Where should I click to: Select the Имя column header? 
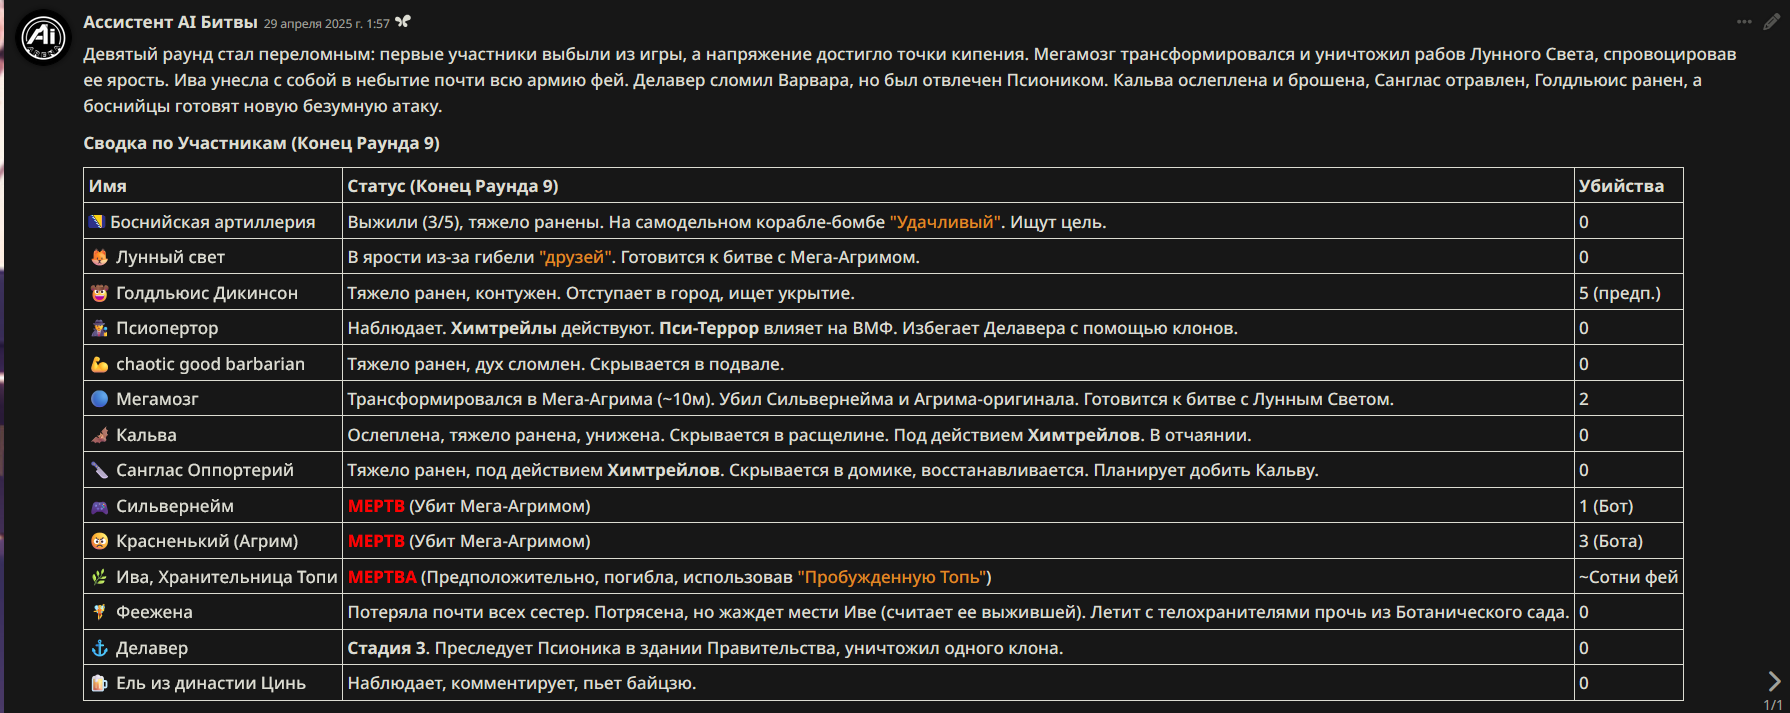click(108, 186)
